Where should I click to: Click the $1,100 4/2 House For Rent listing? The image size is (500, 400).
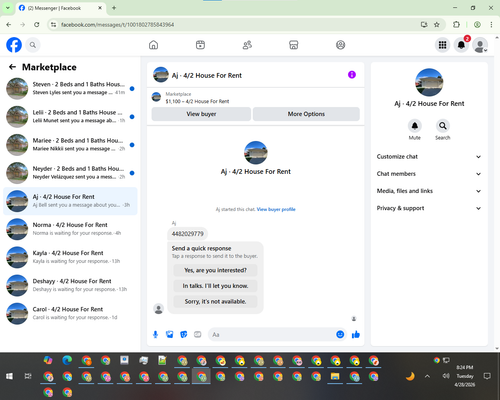coord(197,101)
